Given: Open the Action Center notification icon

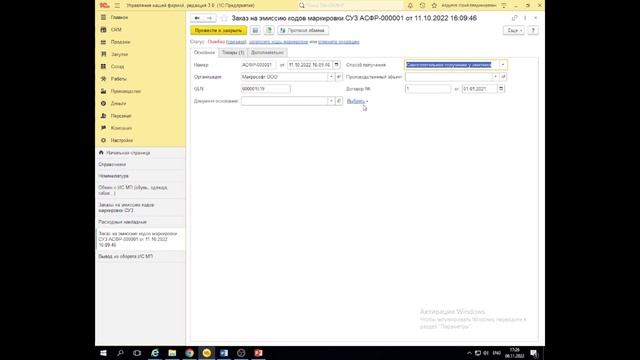Looking at the screenshot, I should pyautogui.click(x=534, y=353).
